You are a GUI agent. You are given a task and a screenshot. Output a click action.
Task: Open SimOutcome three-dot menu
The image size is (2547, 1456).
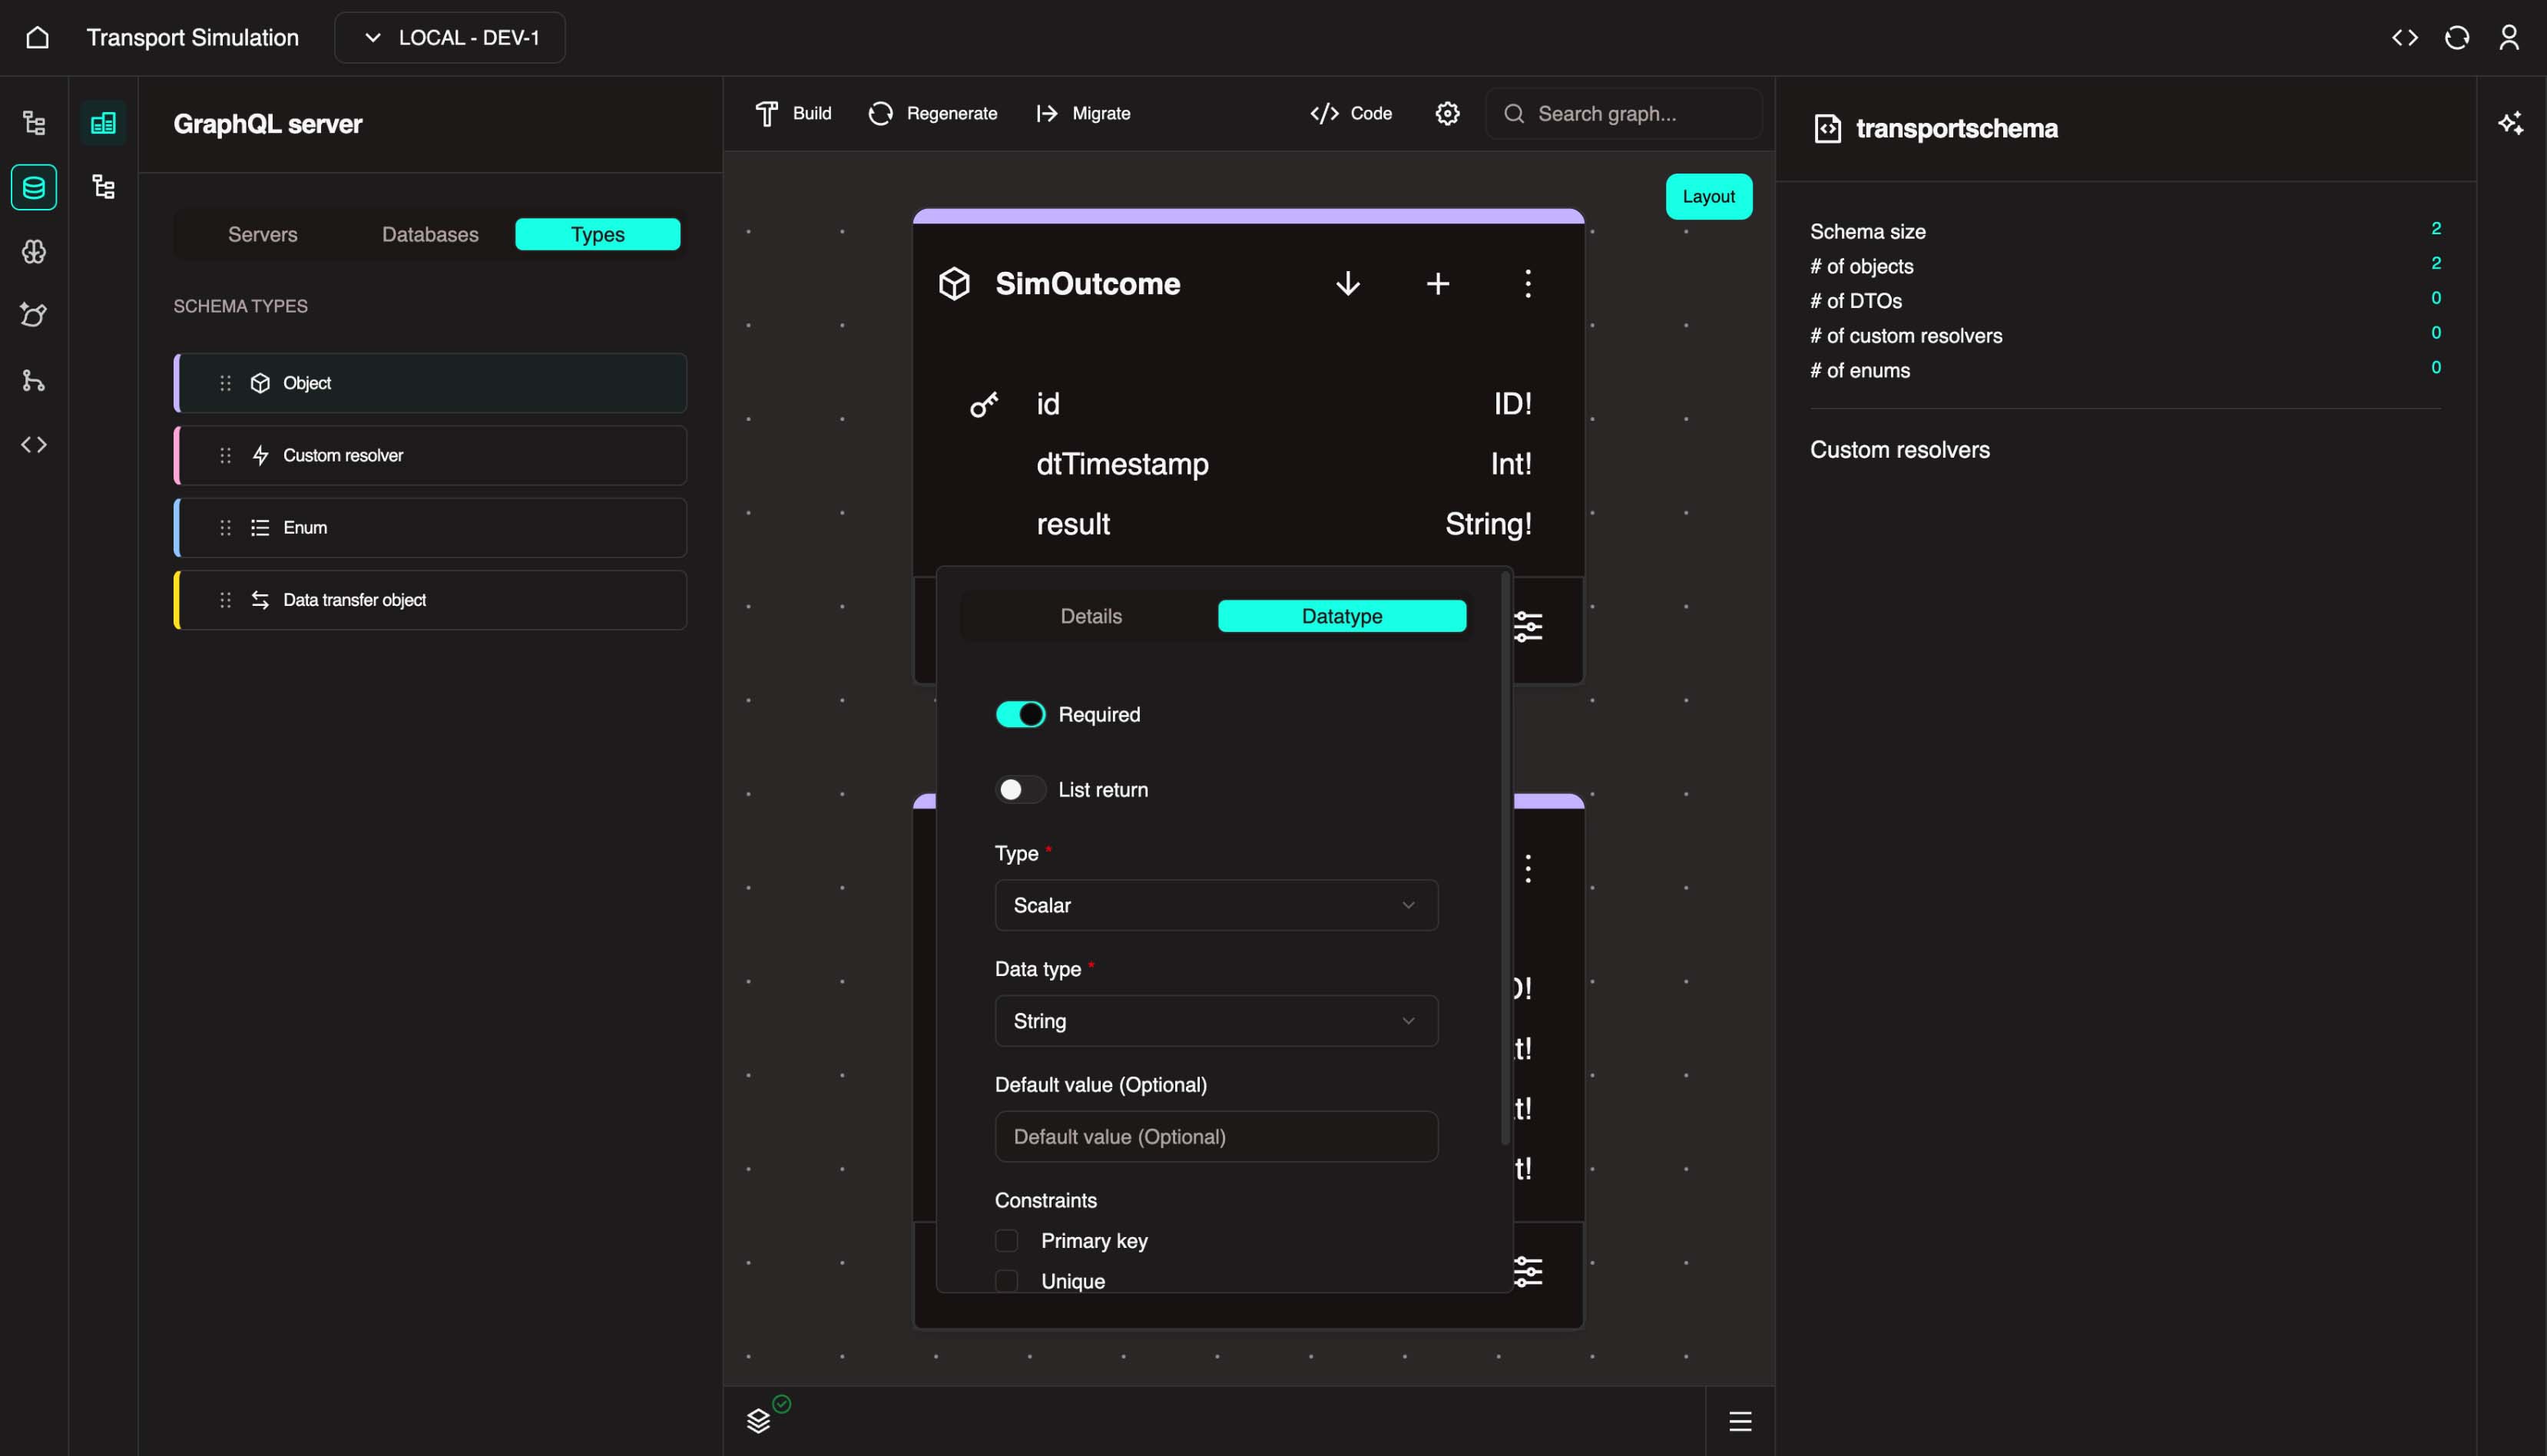tap(1527, 284)
